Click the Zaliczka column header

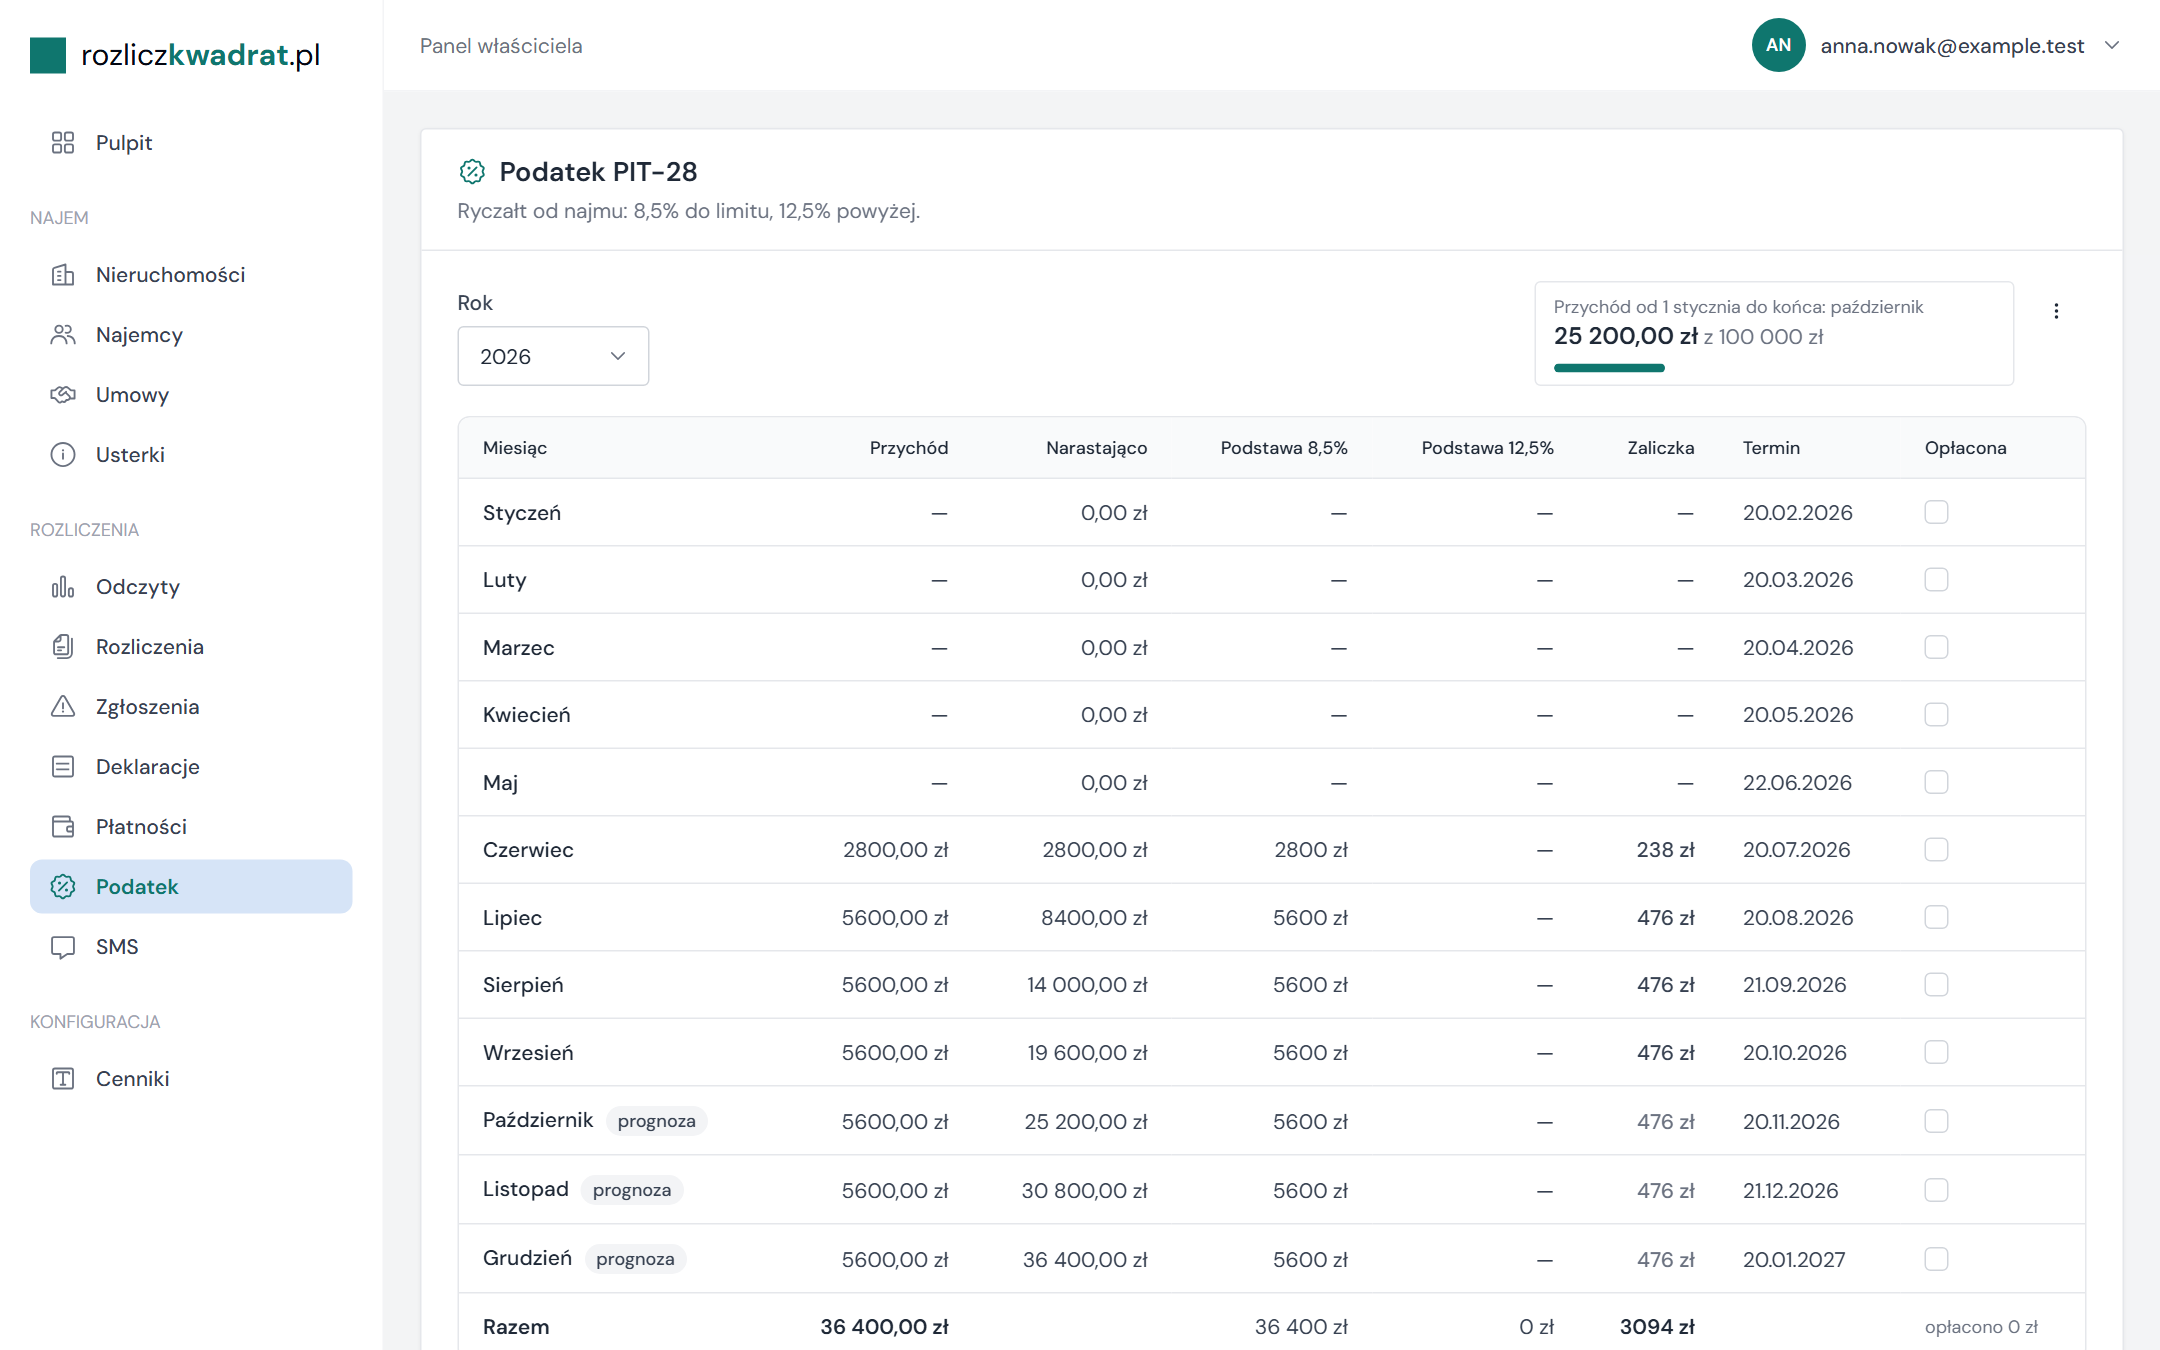click(1660, 448)
